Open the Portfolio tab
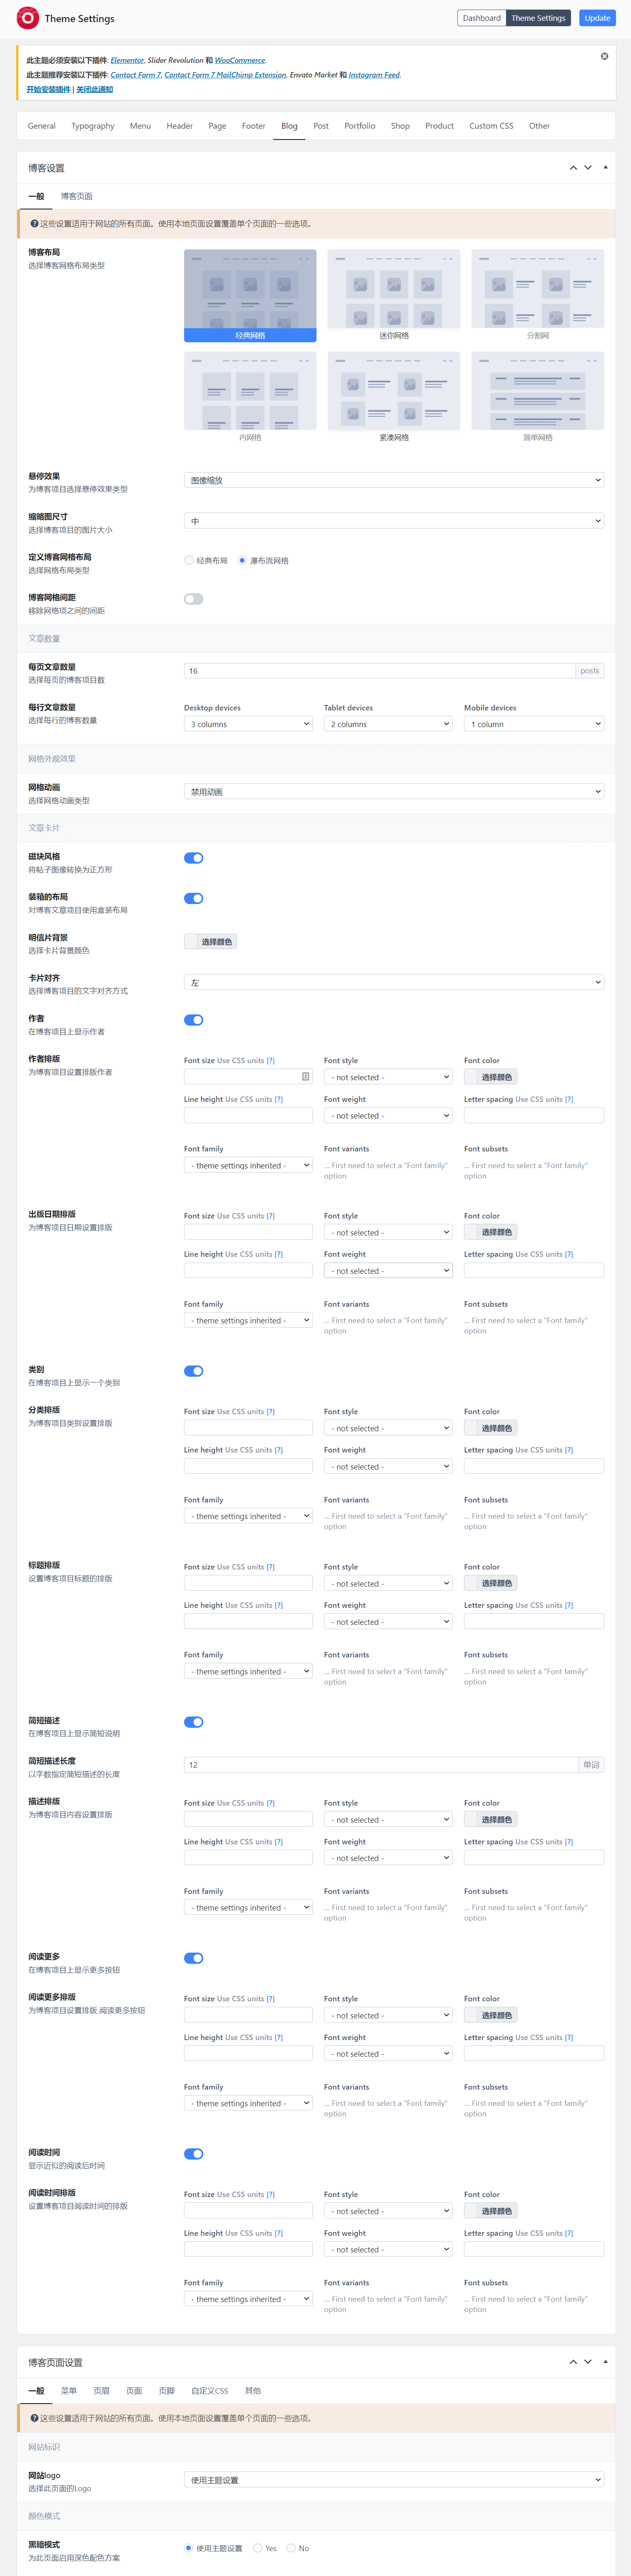631x2576 pixels. tap(360, 126)
